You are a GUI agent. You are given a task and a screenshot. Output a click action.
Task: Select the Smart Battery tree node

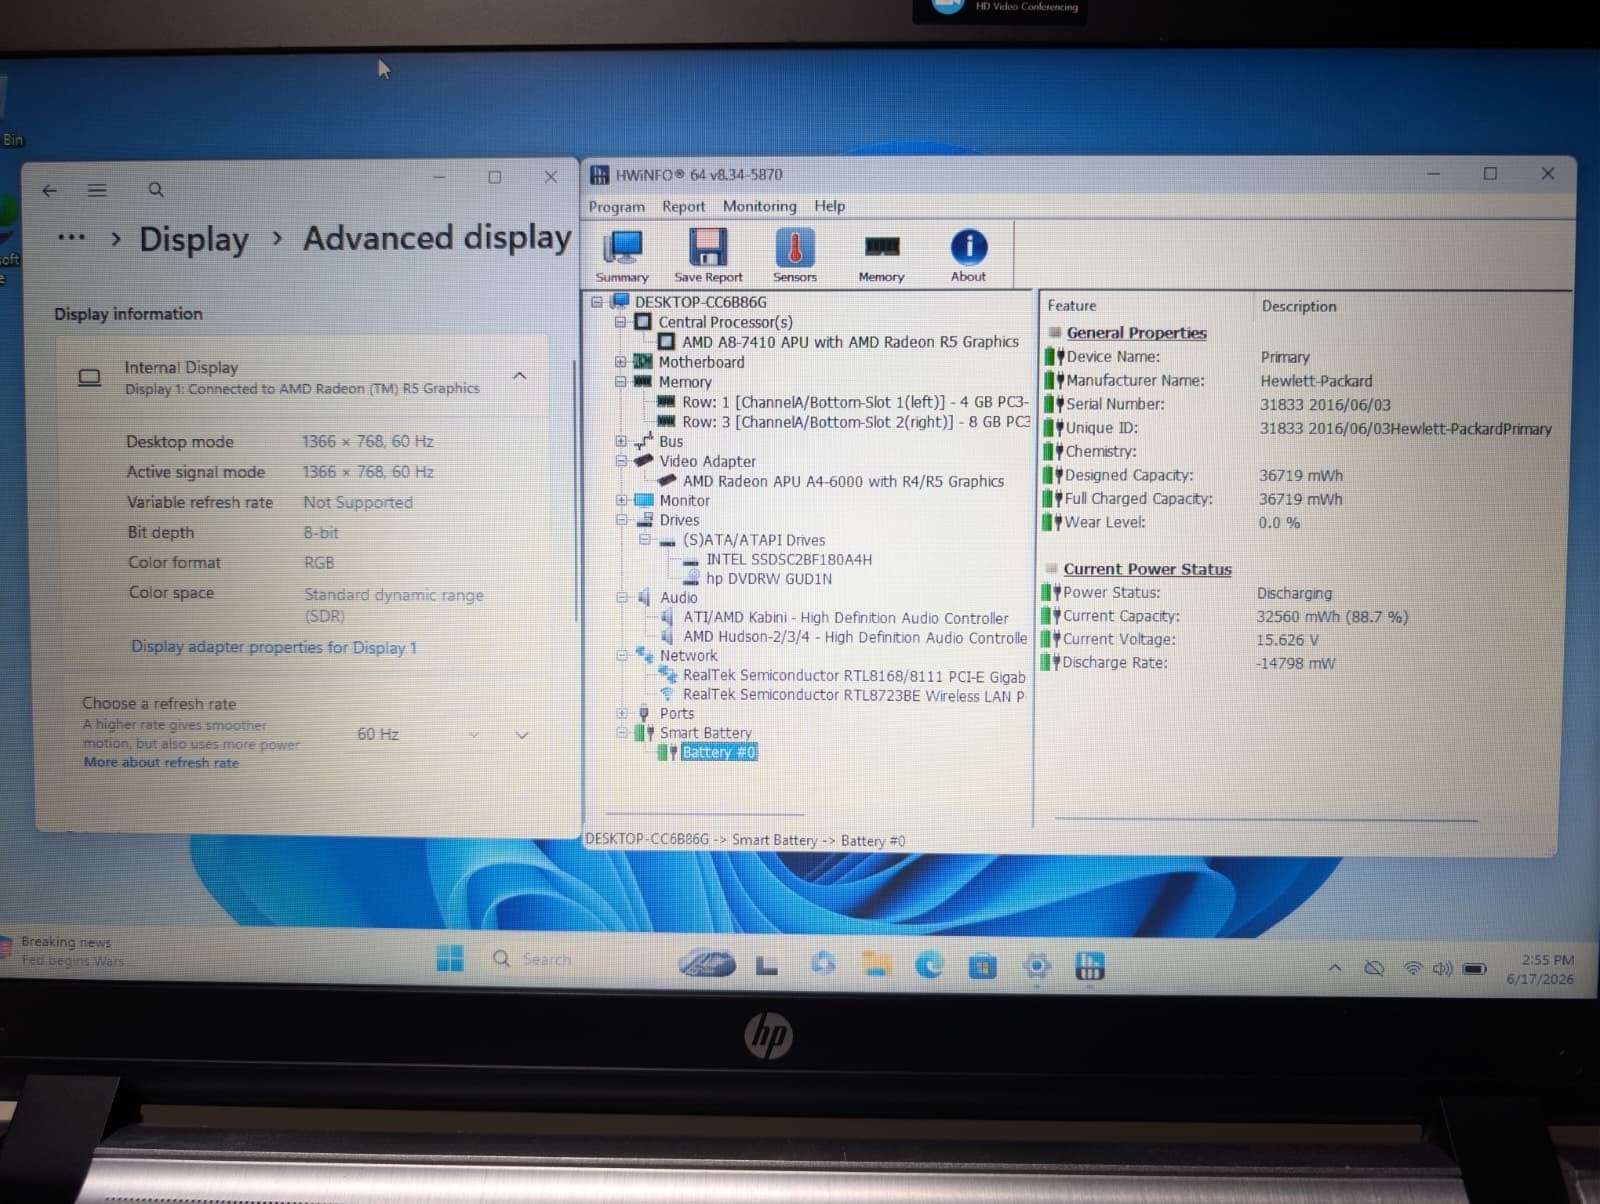click(x=705, y=732)
